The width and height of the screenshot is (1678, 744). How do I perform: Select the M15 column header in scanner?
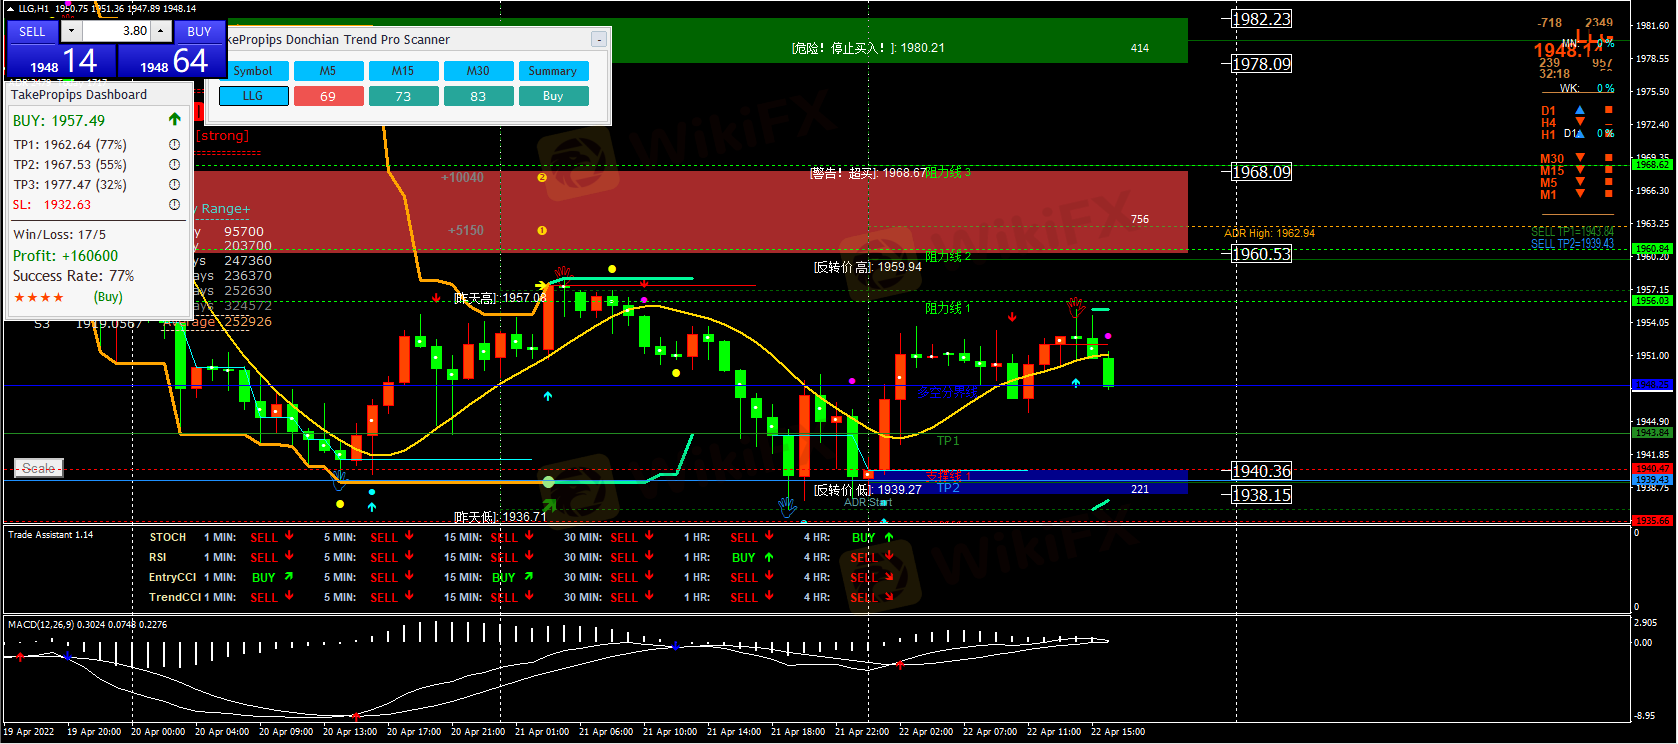[x=403, y=71]
